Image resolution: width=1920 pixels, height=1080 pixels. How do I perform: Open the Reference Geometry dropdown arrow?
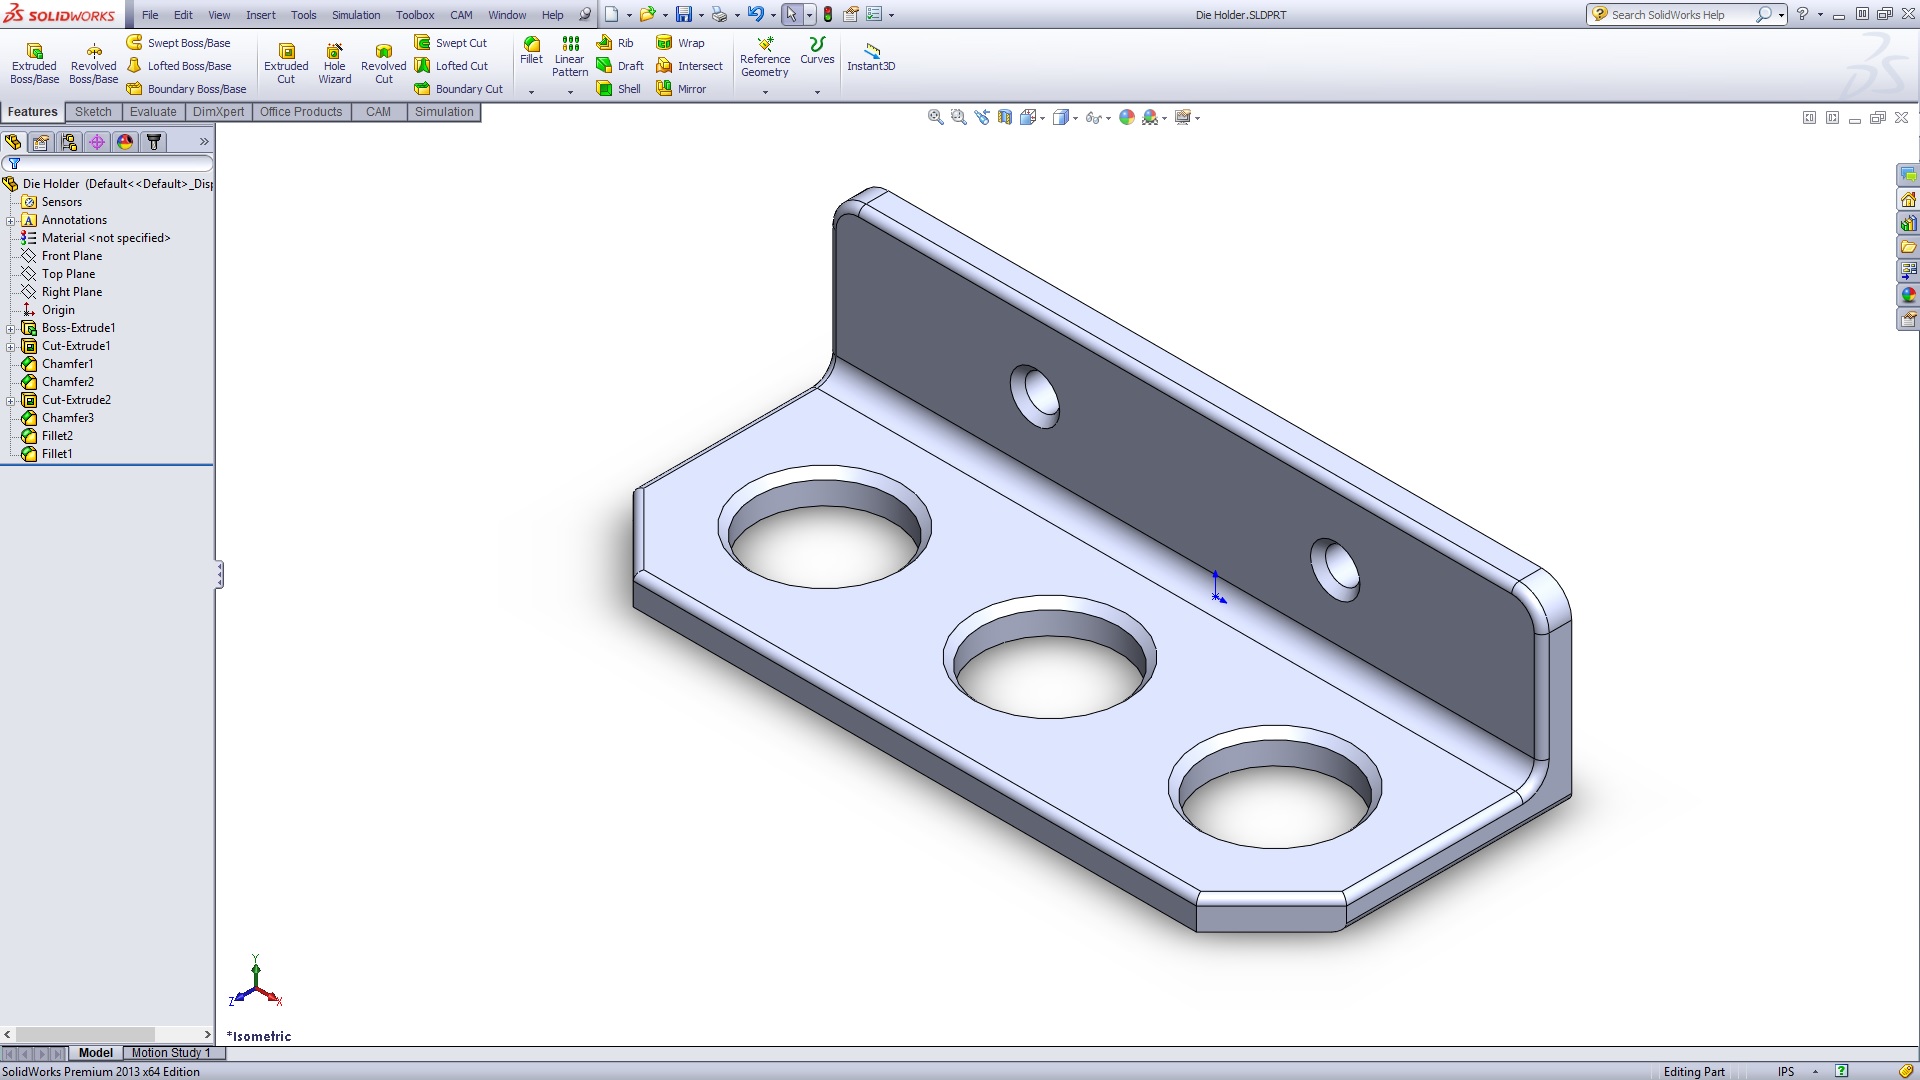point(765,92)
